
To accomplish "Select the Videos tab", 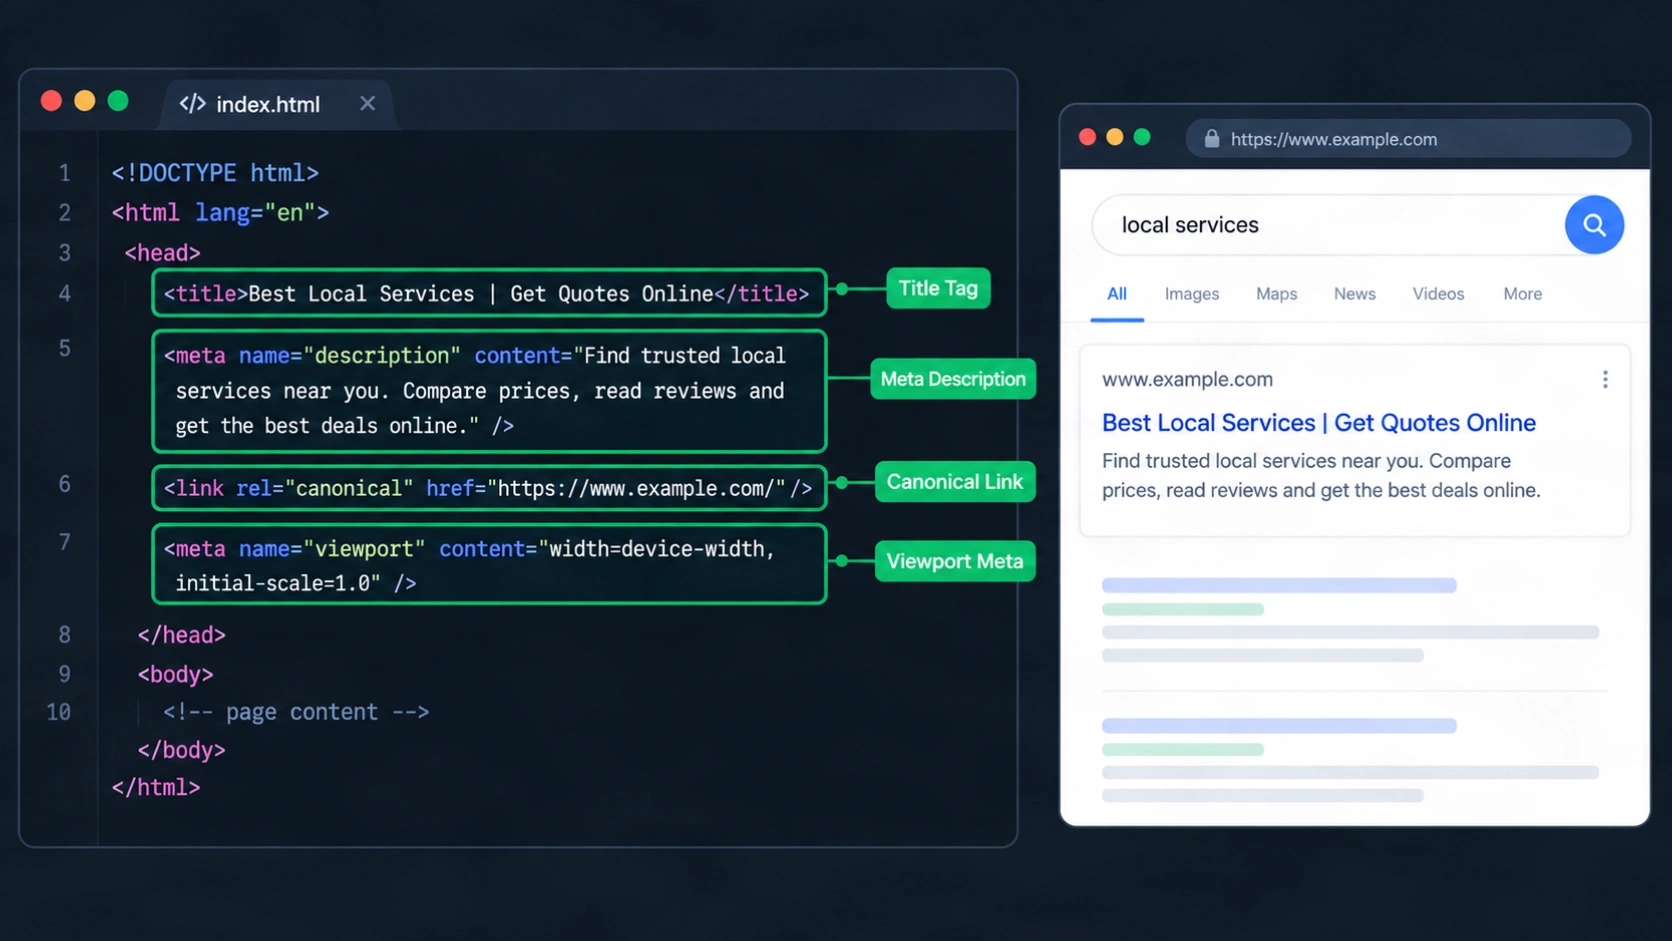I will 1438,294.
